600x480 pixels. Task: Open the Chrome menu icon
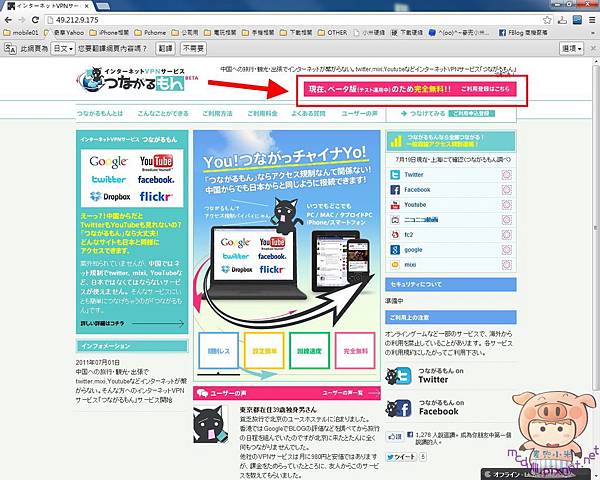(592, 20)
